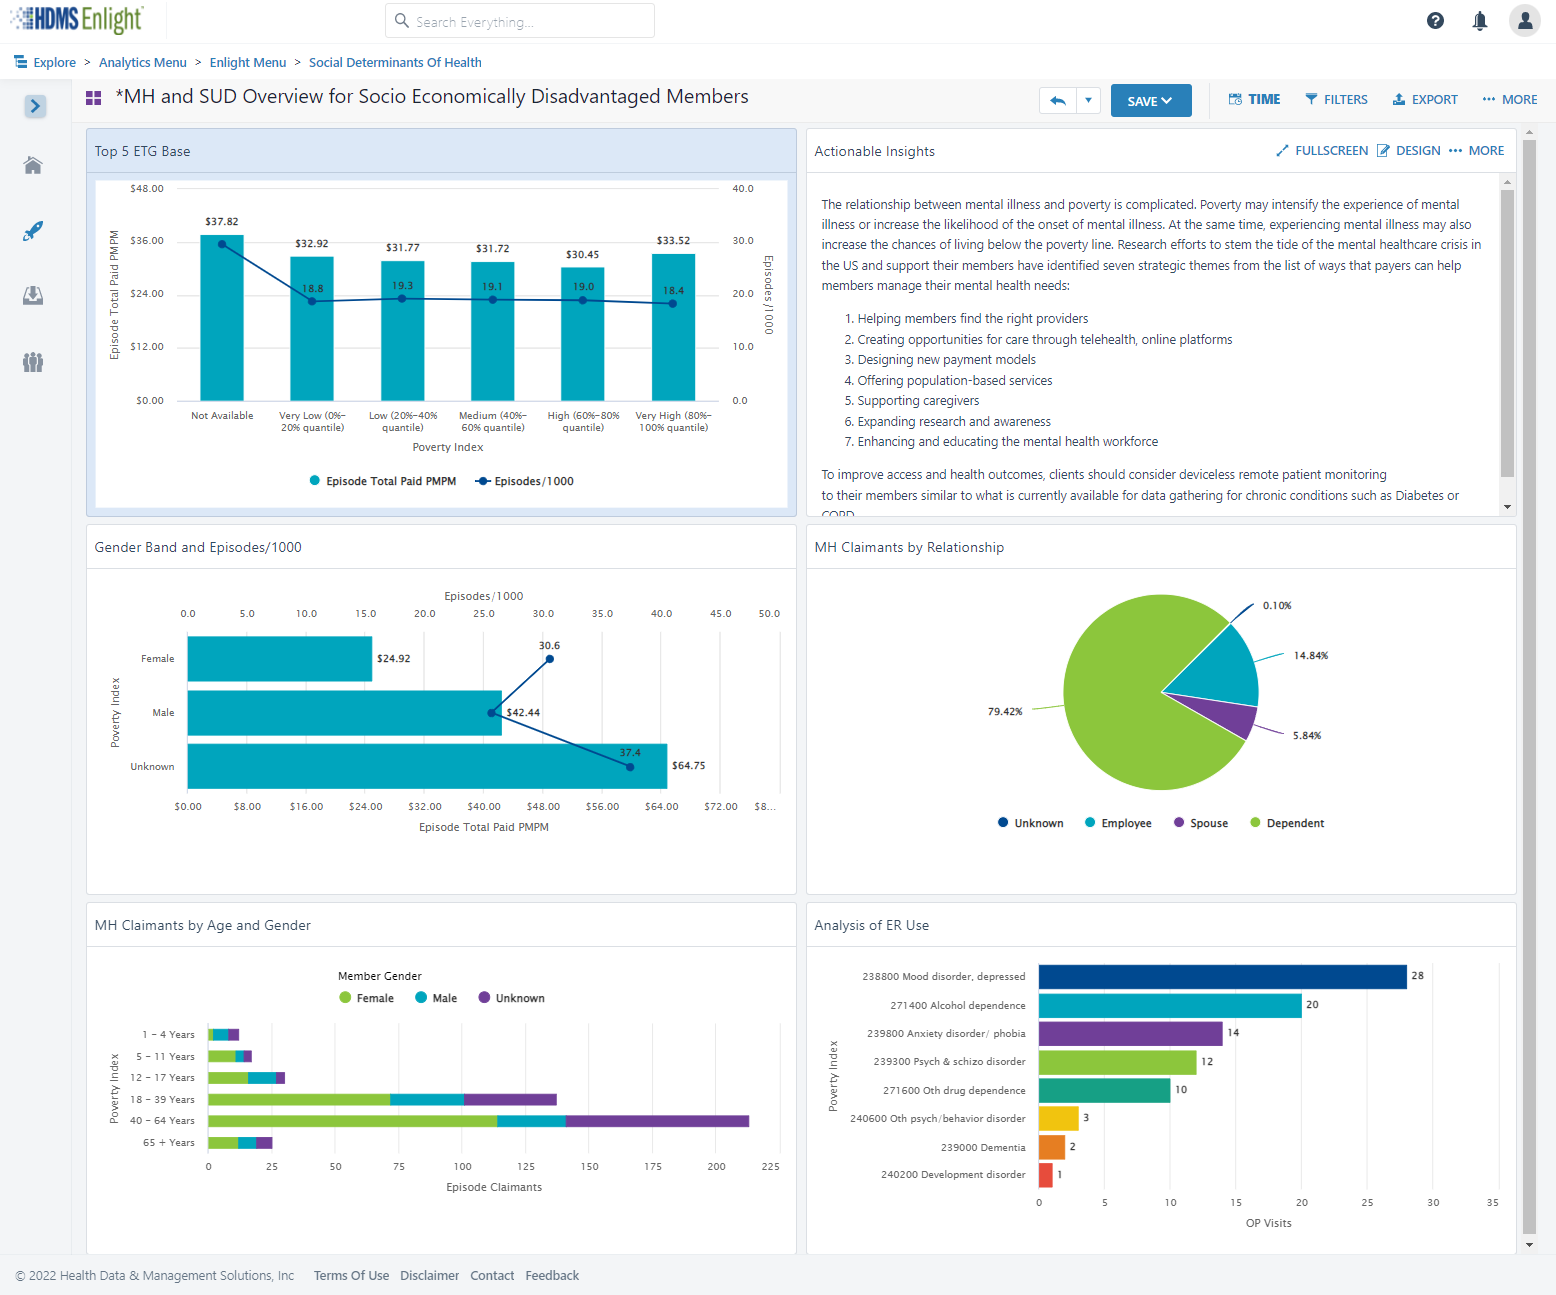Click the Not Available bar in ETG chart

tap(222, 318)
